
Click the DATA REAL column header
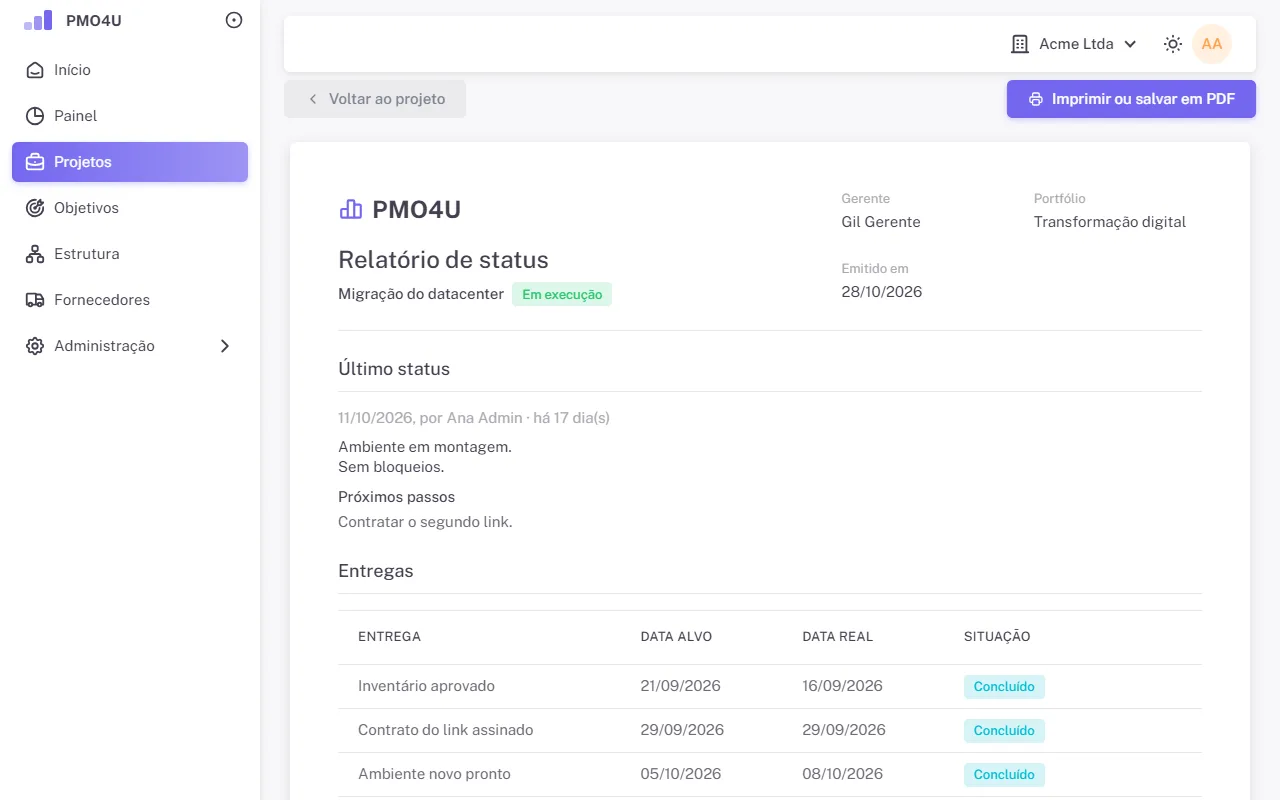pos(837,637)
